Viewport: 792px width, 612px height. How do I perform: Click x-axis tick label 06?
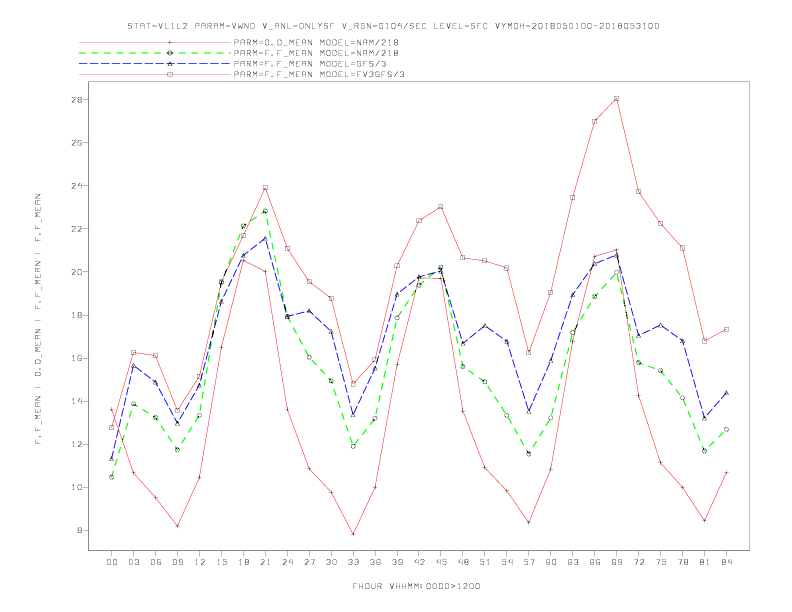[156, 562]
